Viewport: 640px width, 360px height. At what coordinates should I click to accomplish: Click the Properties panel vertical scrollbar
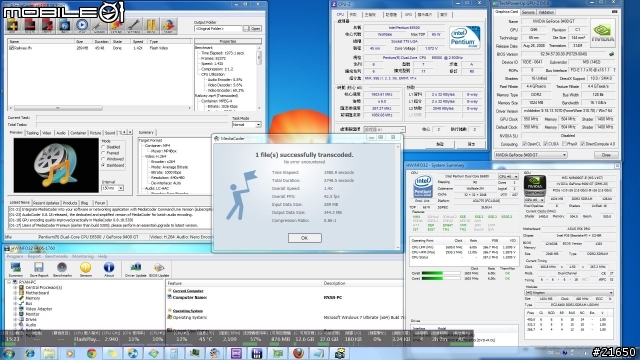pyautogui.click(x=259, y=77)
